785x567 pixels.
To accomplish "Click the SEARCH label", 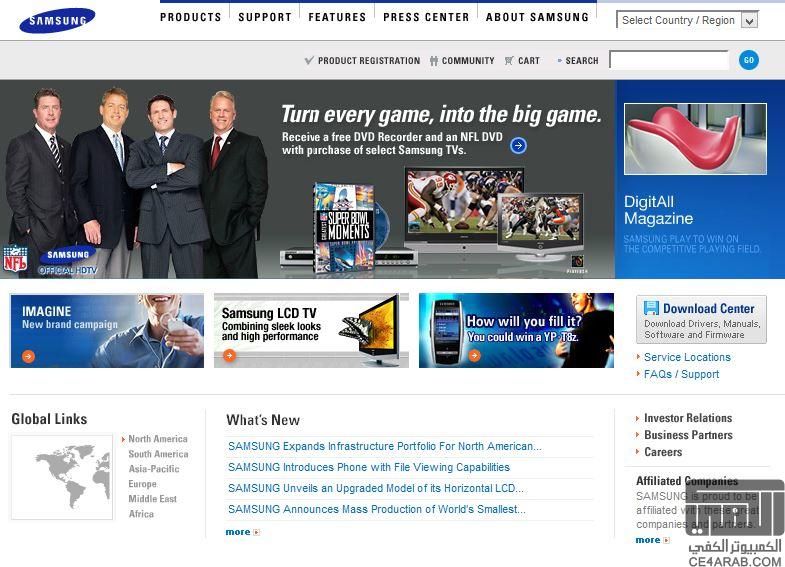I will (x=582, y=61).
